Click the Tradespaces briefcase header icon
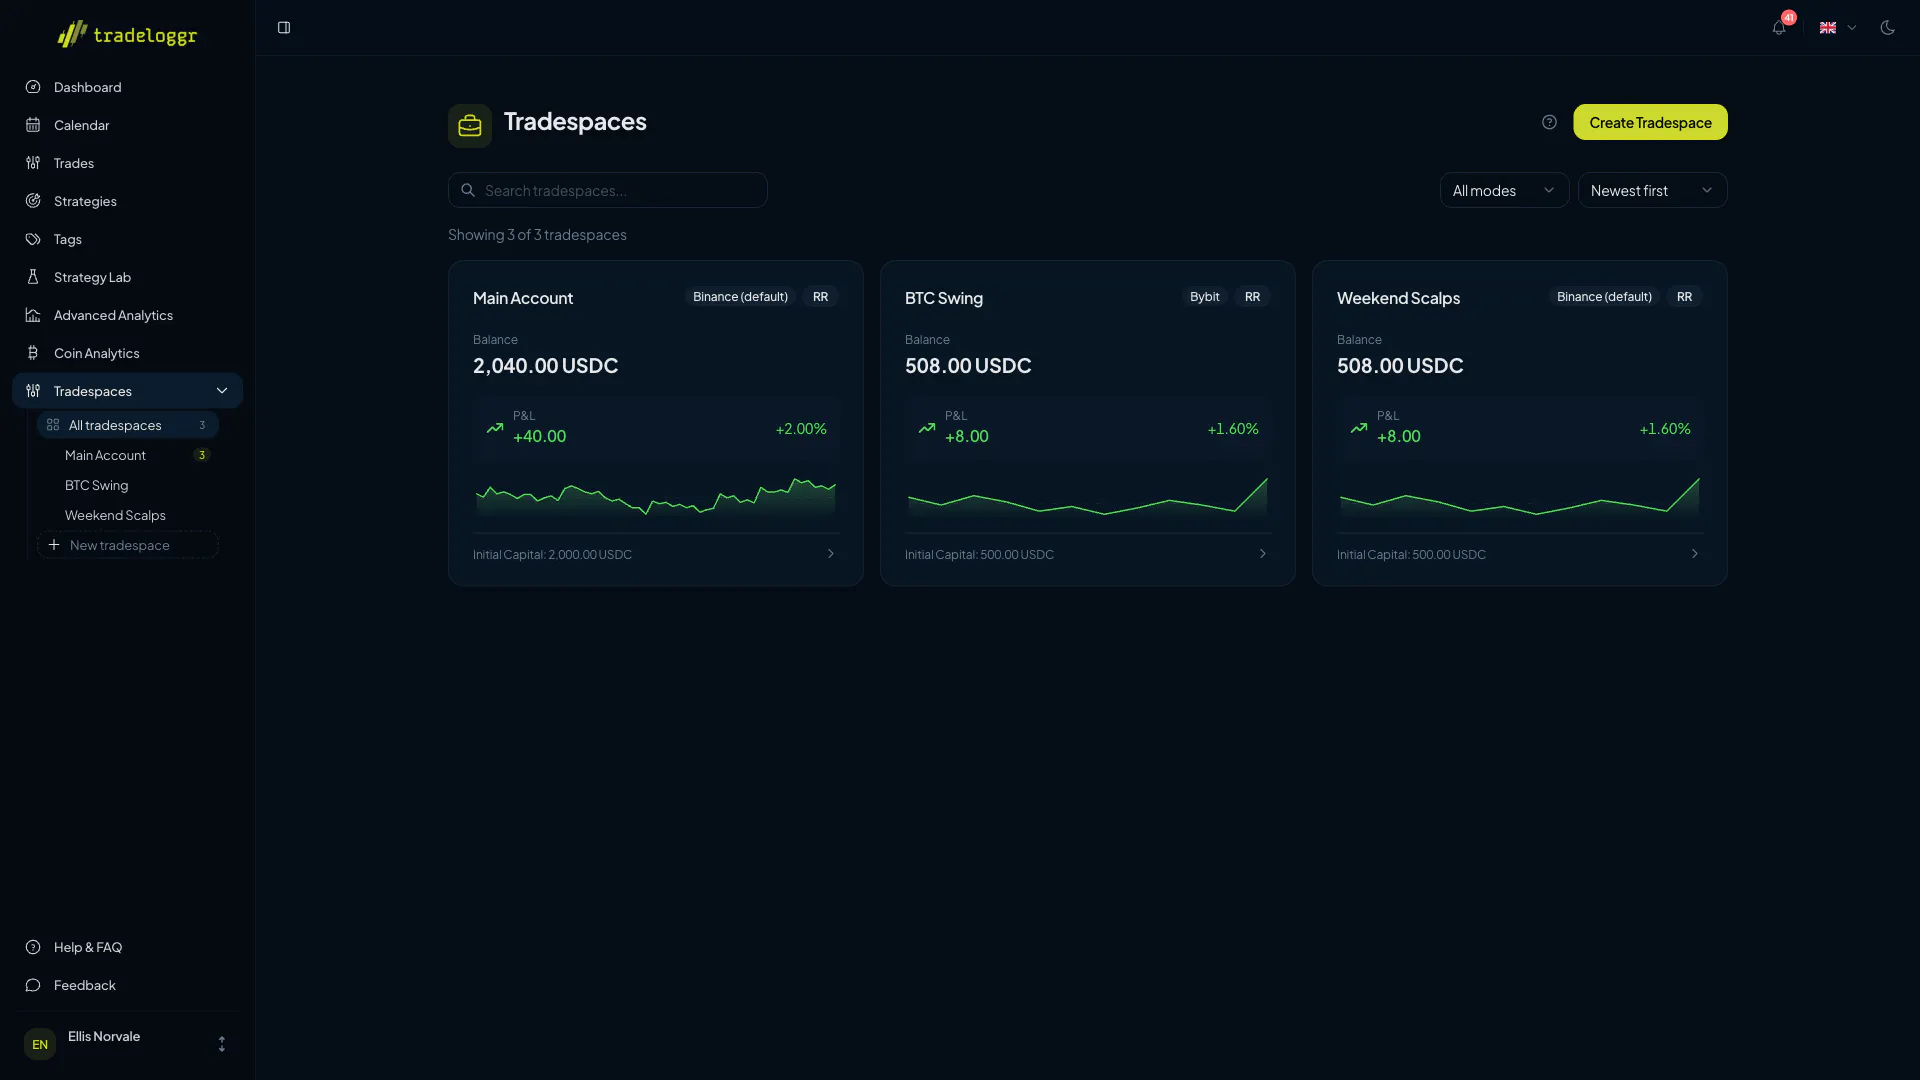Image resolution: width=1920 pixels, height=1080 pixels. coord(470,126)
